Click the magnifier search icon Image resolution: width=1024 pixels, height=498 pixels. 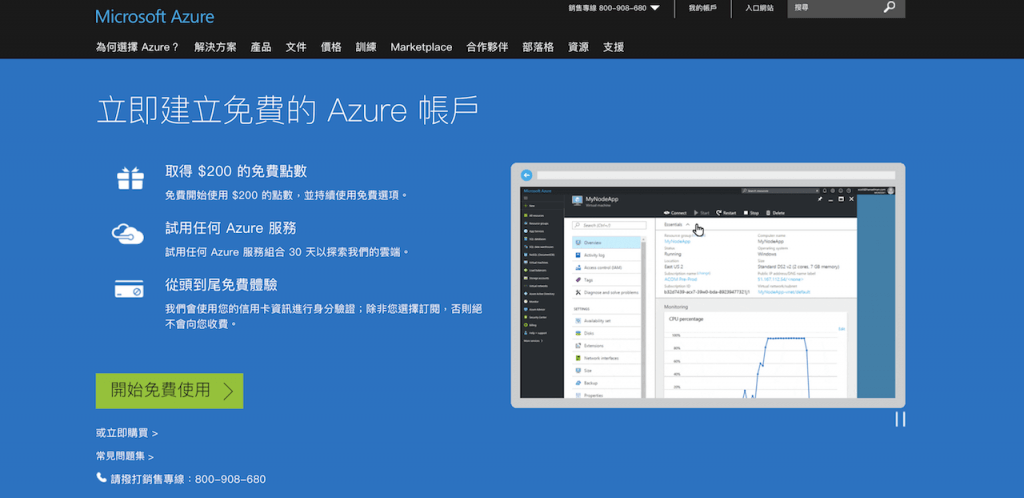[889, 8]
